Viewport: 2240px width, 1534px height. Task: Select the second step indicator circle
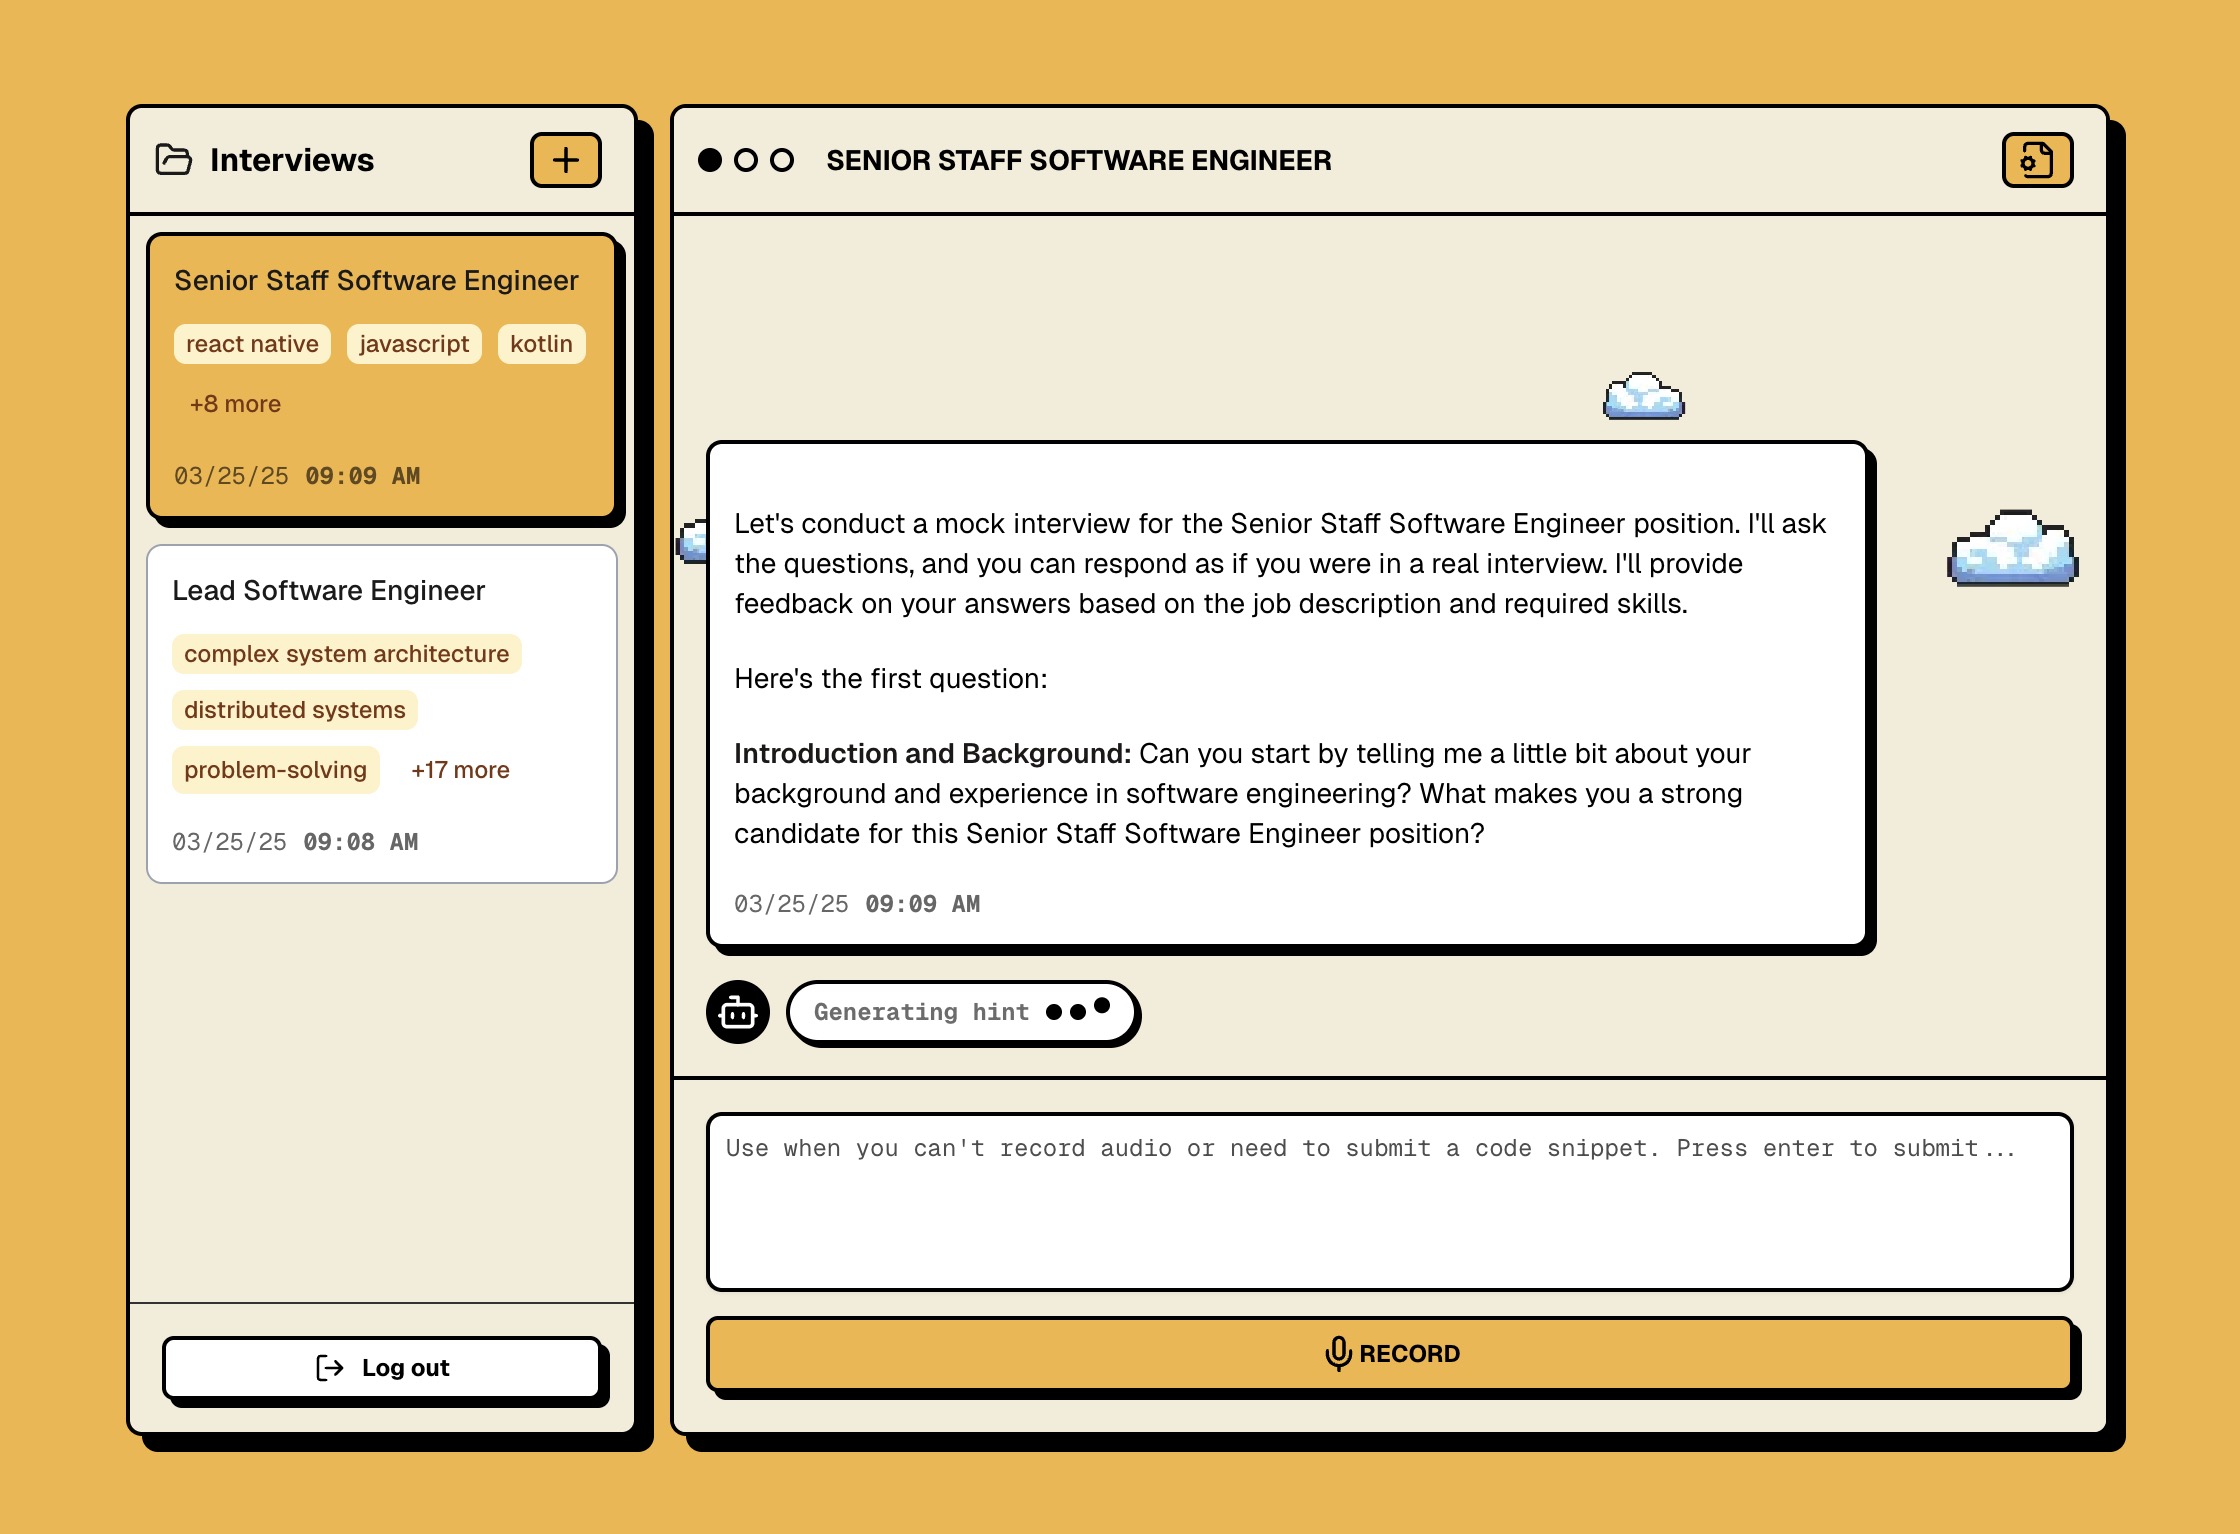tap(745, 159)
